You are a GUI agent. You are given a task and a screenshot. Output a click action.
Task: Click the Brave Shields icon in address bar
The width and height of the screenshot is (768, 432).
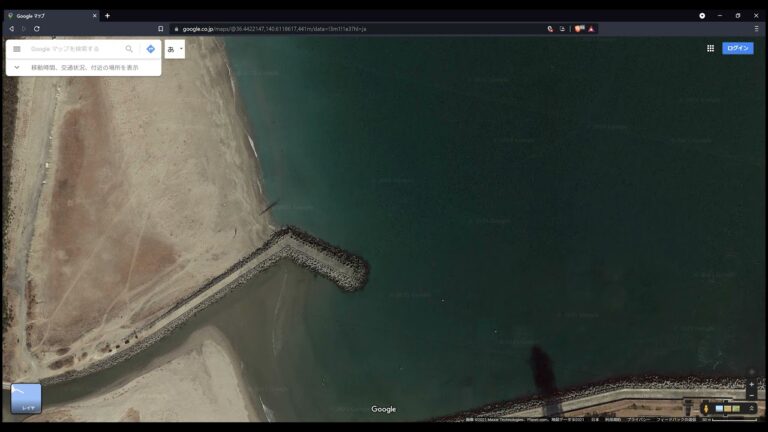click(579, 29)
